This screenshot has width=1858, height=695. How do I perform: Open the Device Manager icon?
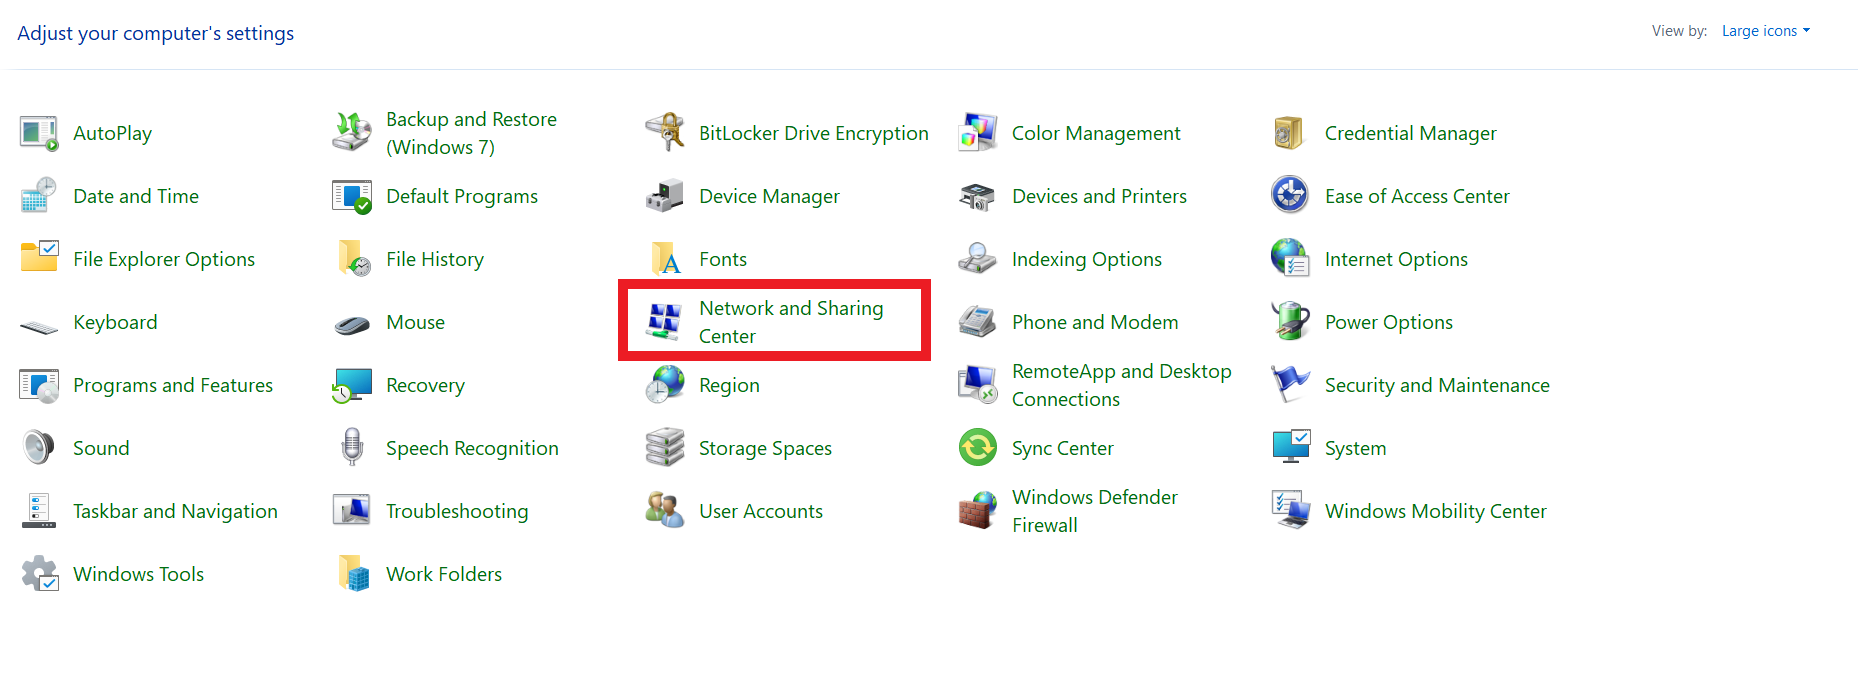[x=665, y=196]
